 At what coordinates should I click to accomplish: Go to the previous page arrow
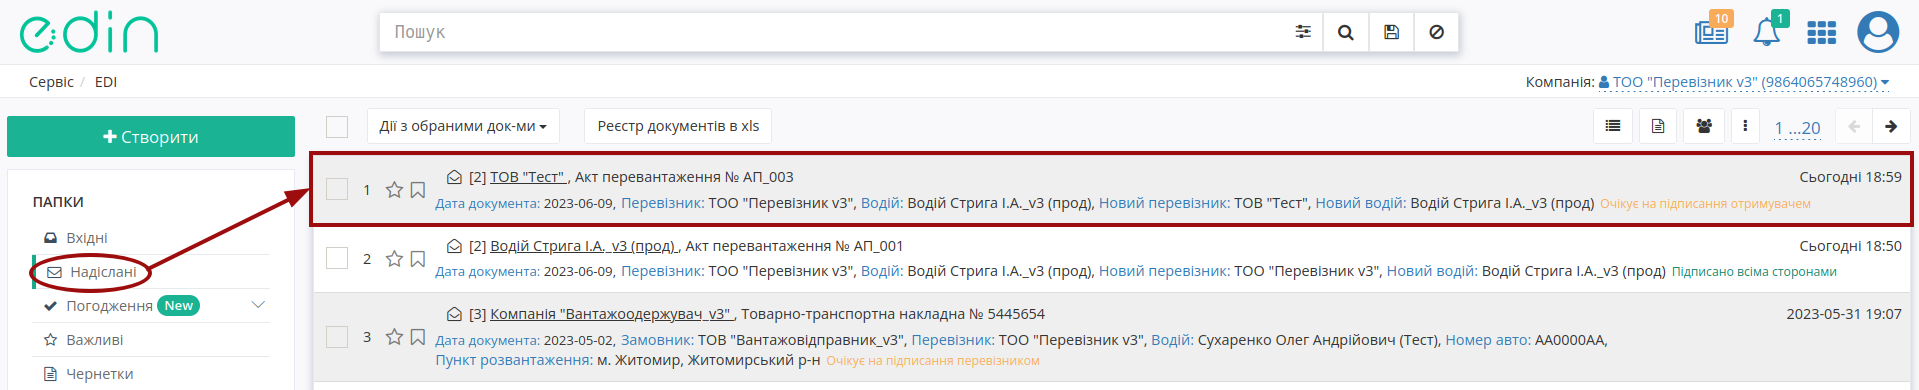coord(1854,126)
